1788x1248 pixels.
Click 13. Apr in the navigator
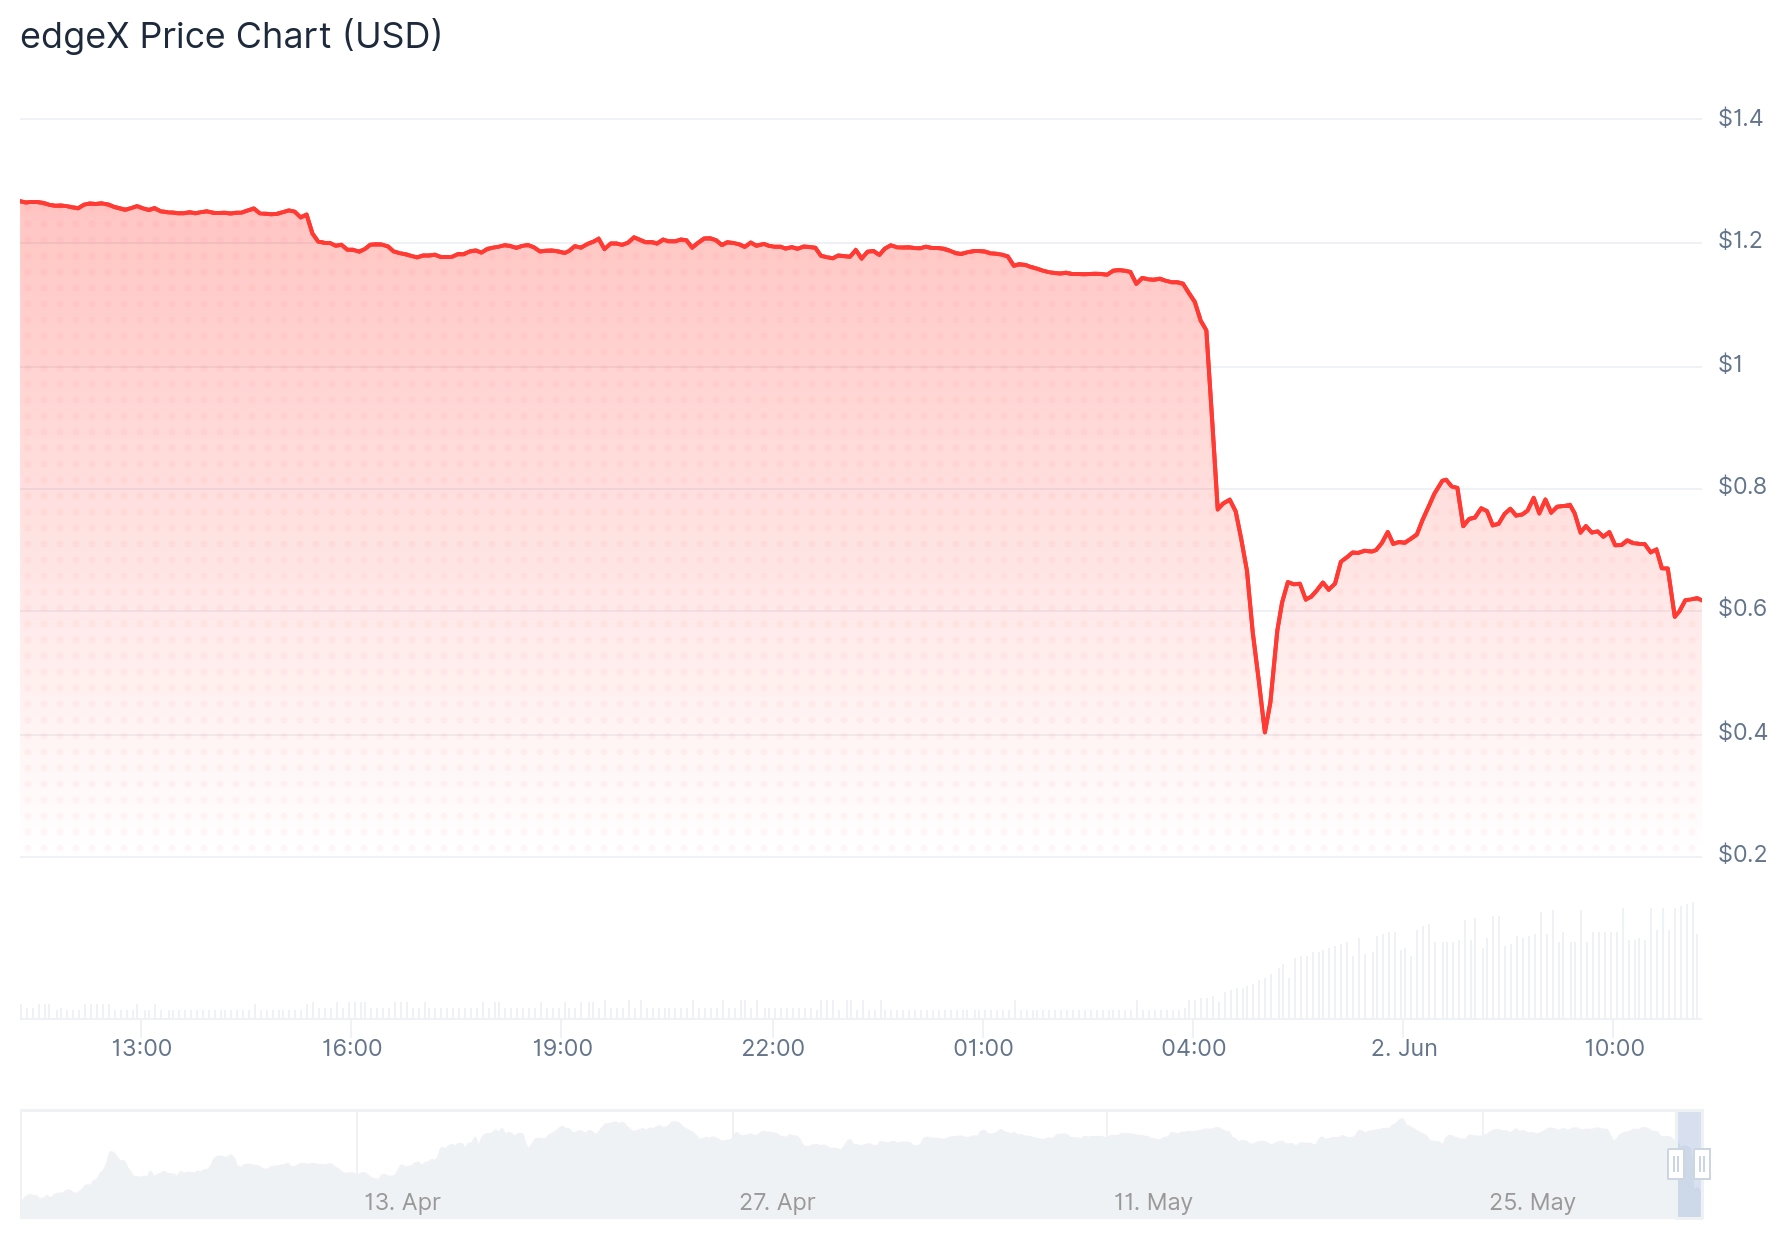402,1202
